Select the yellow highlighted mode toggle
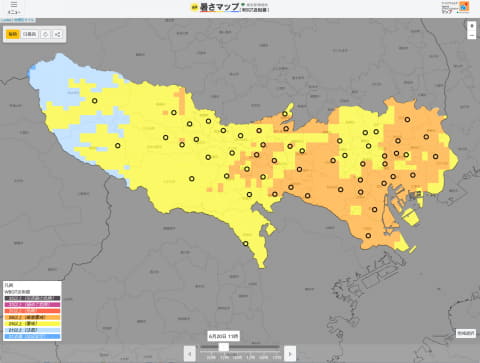This screenshot has width=480, height=363. click(13, 34)
